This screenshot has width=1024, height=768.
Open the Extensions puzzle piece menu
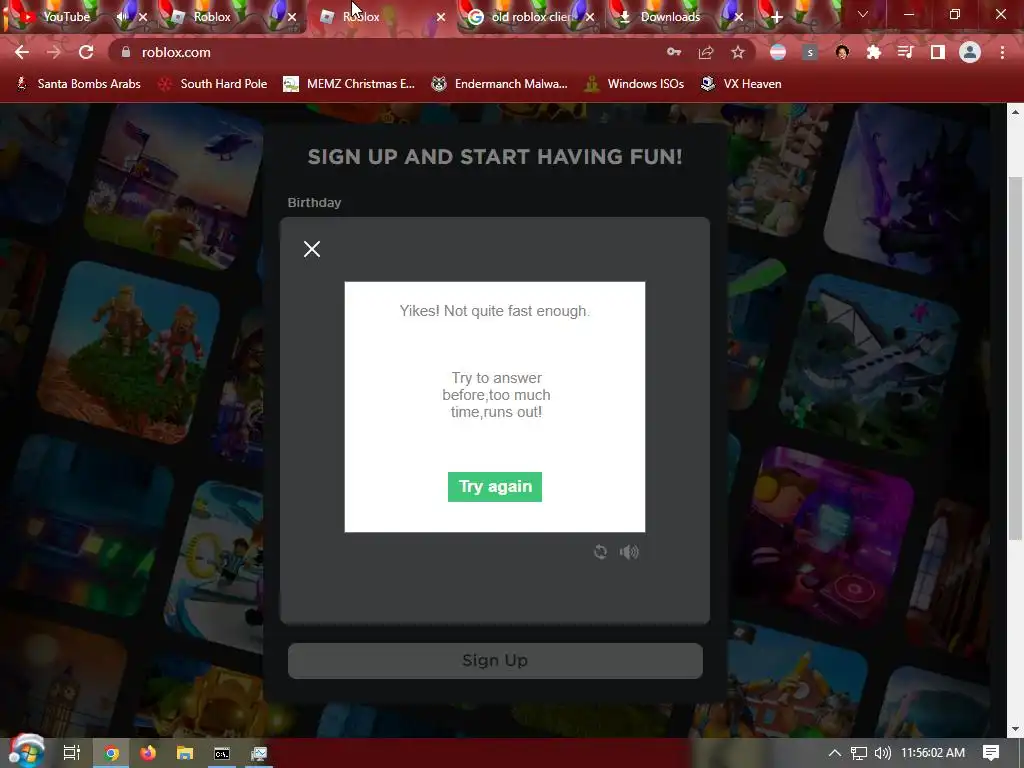[874, 52]
